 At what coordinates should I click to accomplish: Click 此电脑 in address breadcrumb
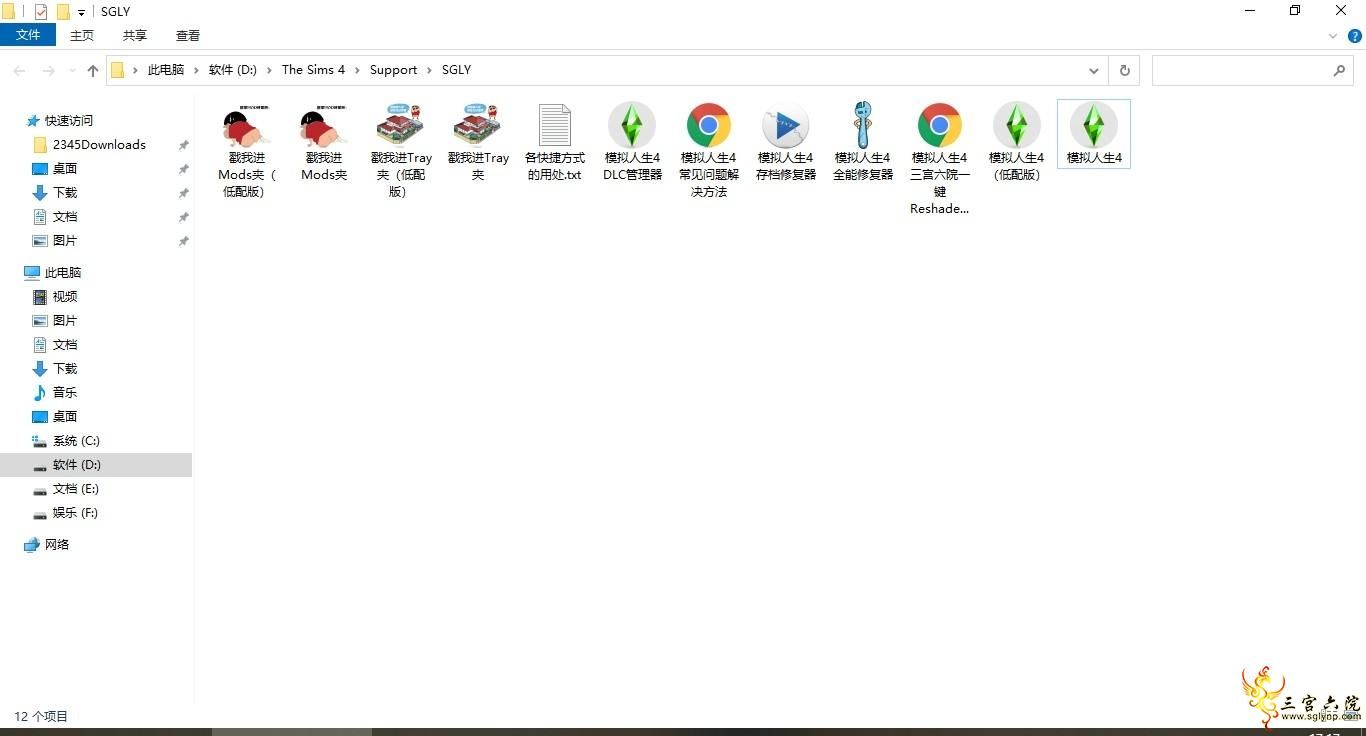point(166,70)
